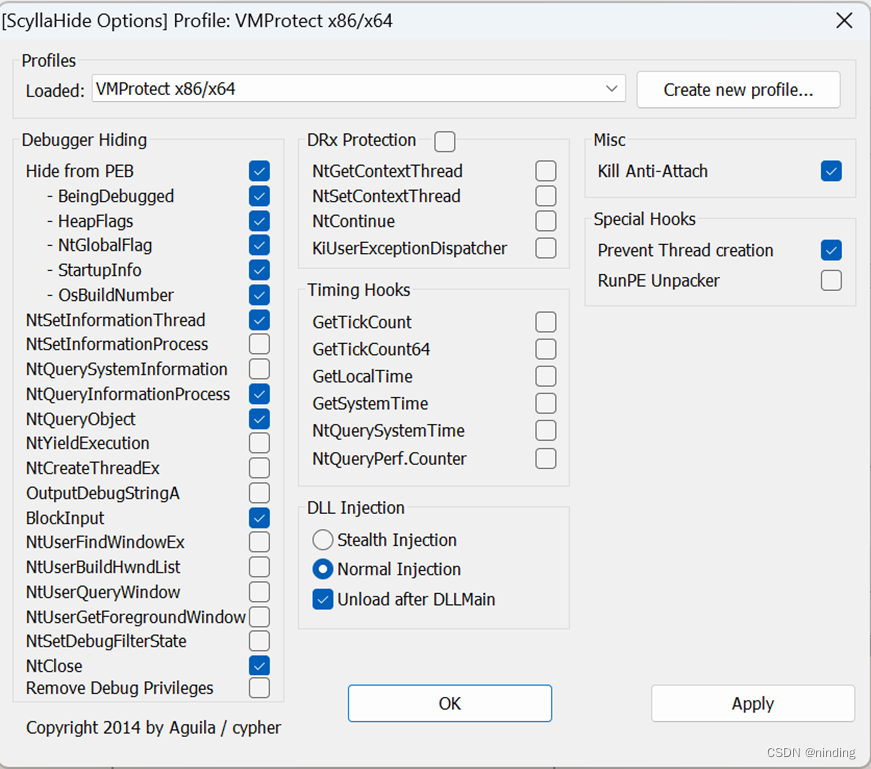Uncheck StartupInfo checkbox
This screenshot has height=769, width=871.
click(259, 270)
